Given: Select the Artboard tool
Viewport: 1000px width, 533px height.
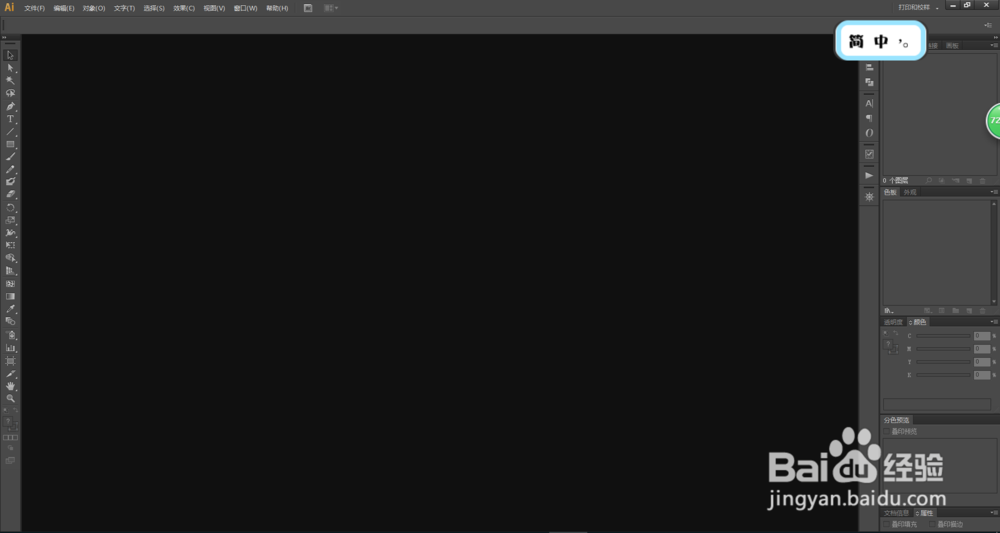Looking at the screenshot, I should click(10, 361).
